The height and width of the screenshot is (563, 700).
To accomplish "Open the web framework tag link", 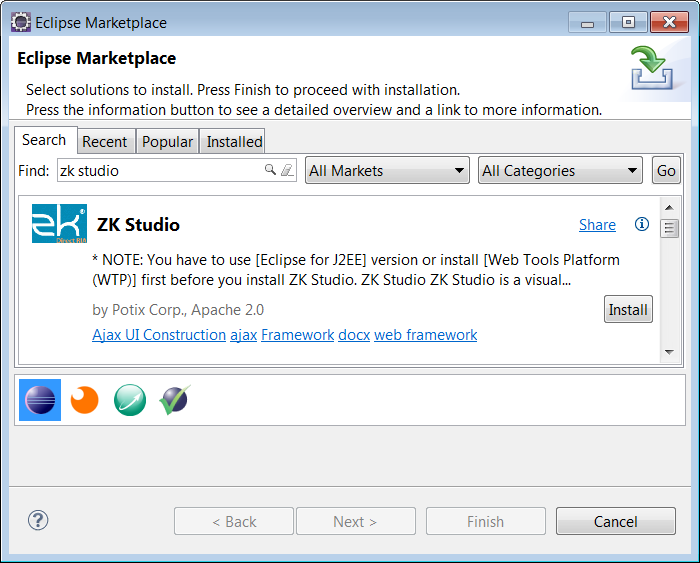I will click(425, 335).
